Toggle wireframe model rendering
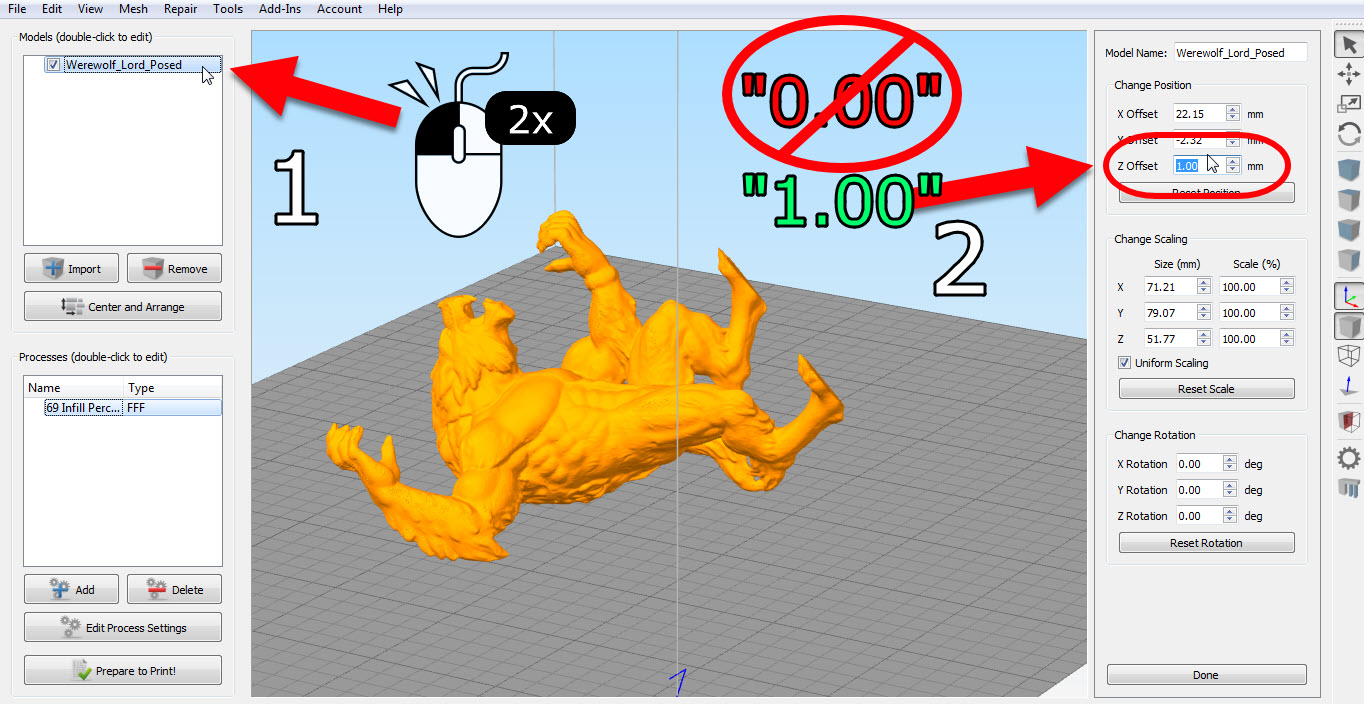Image resolution: width=1364 pixels, height=704 pixels. click(x=1348, y=356)
